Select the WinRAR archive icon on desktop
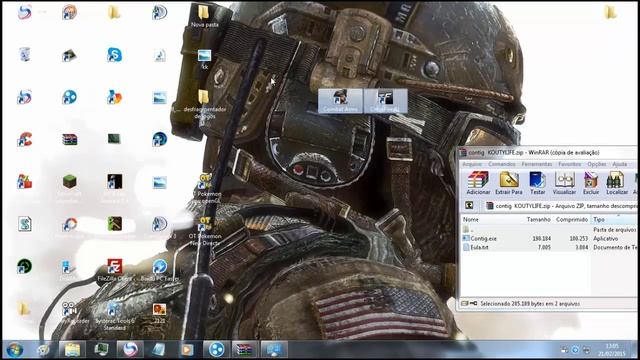The height and width of the screenshot is (360, 640). (x=70, y=140)
